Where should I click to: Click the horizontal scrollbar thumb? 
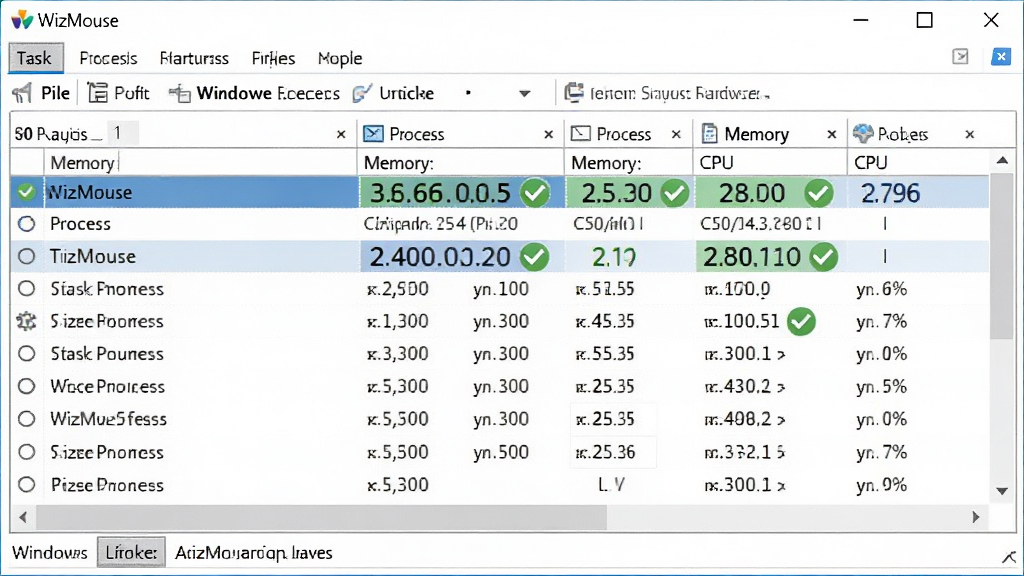(x=321, y=517)
